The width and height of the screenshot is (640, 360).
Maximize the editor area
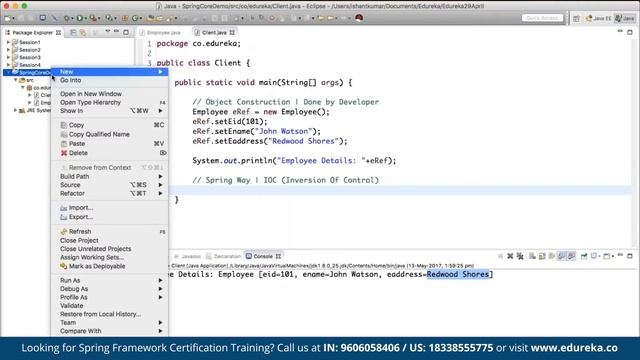[x=630, y=32]
